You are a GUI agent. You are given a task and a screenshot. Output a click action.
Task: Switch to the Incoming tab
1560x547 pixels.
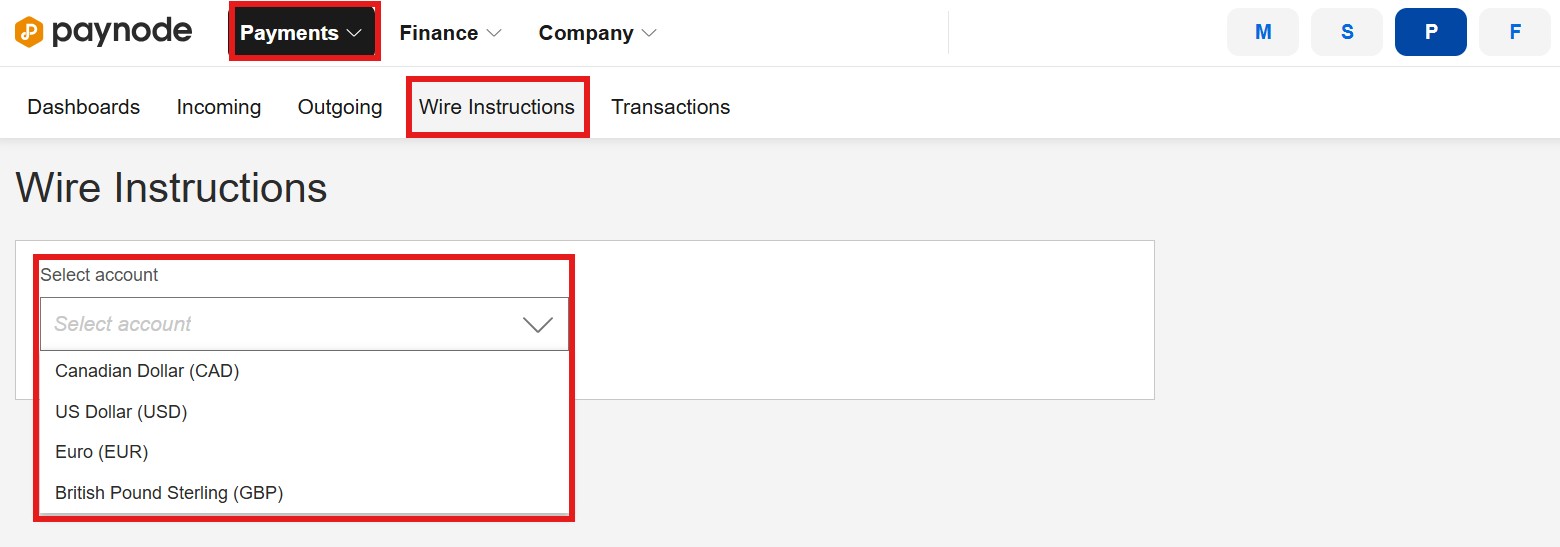pyautogui.click(x=219, y=107)
